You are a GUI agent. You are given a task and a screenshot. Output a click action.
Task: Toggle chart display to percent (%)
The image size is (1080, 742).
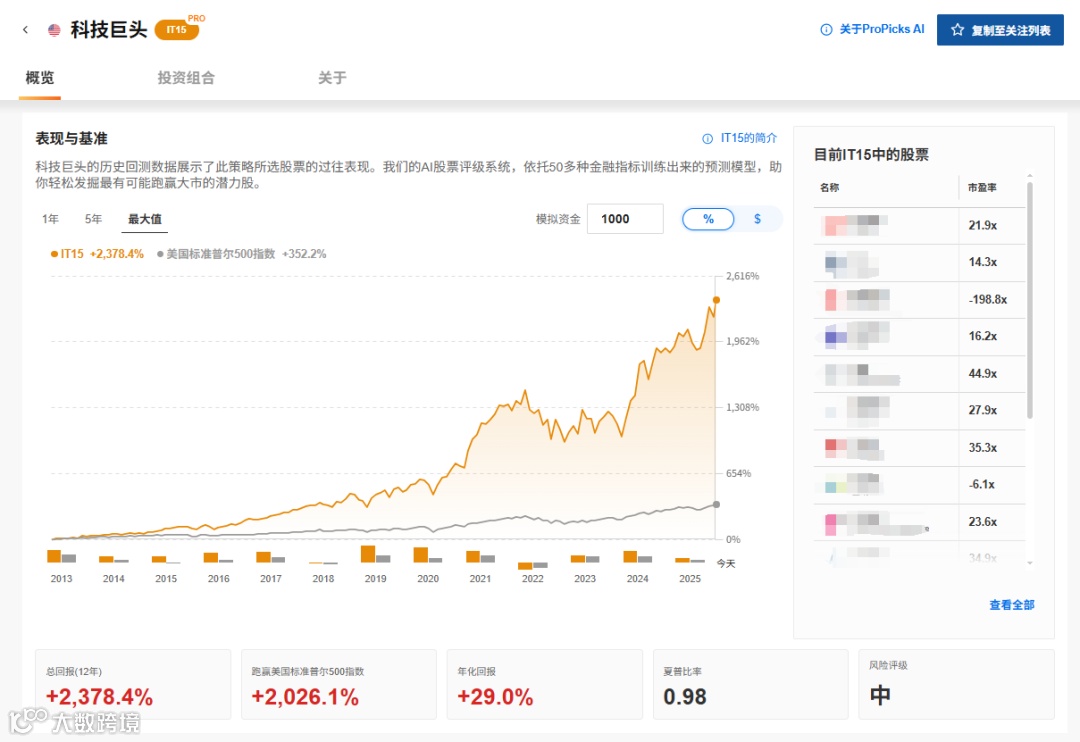tap(708, 219)
